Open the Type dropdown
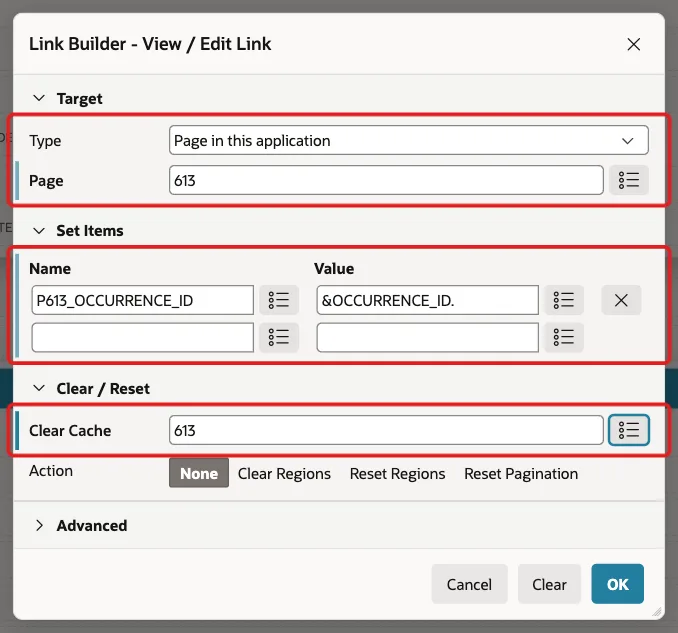Image resolution: width=678 pixels, height=633 pixels. tap(409, 140)
